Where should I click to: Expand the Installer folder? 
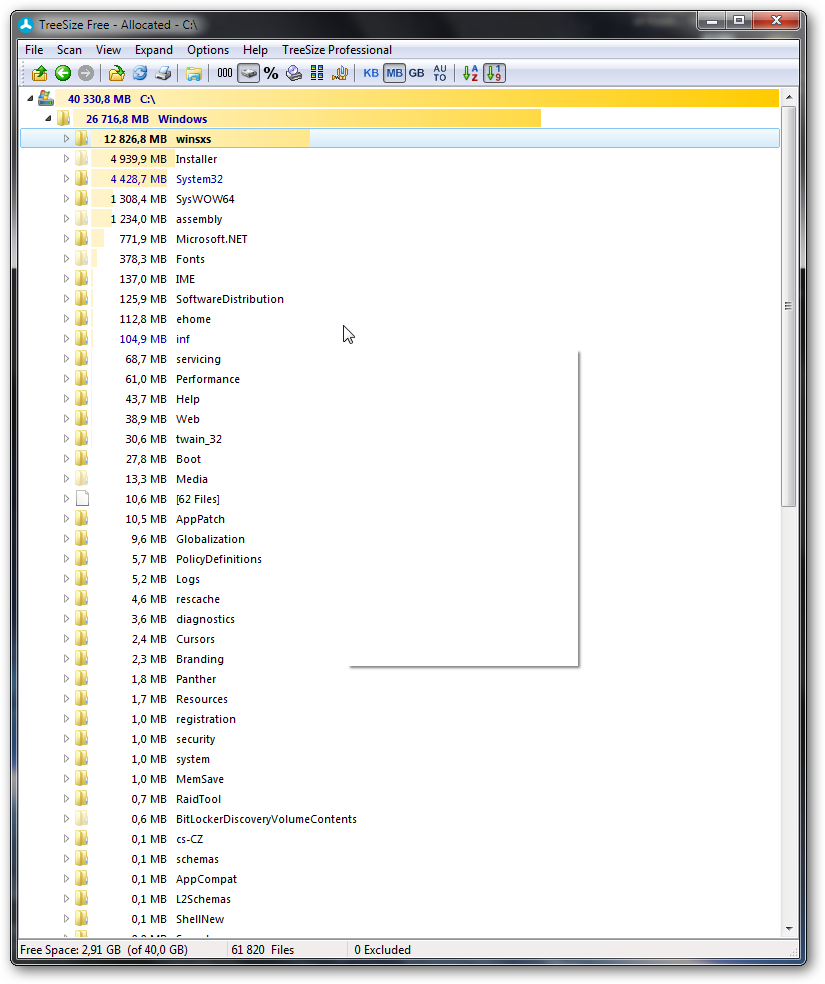coord(66,159)
